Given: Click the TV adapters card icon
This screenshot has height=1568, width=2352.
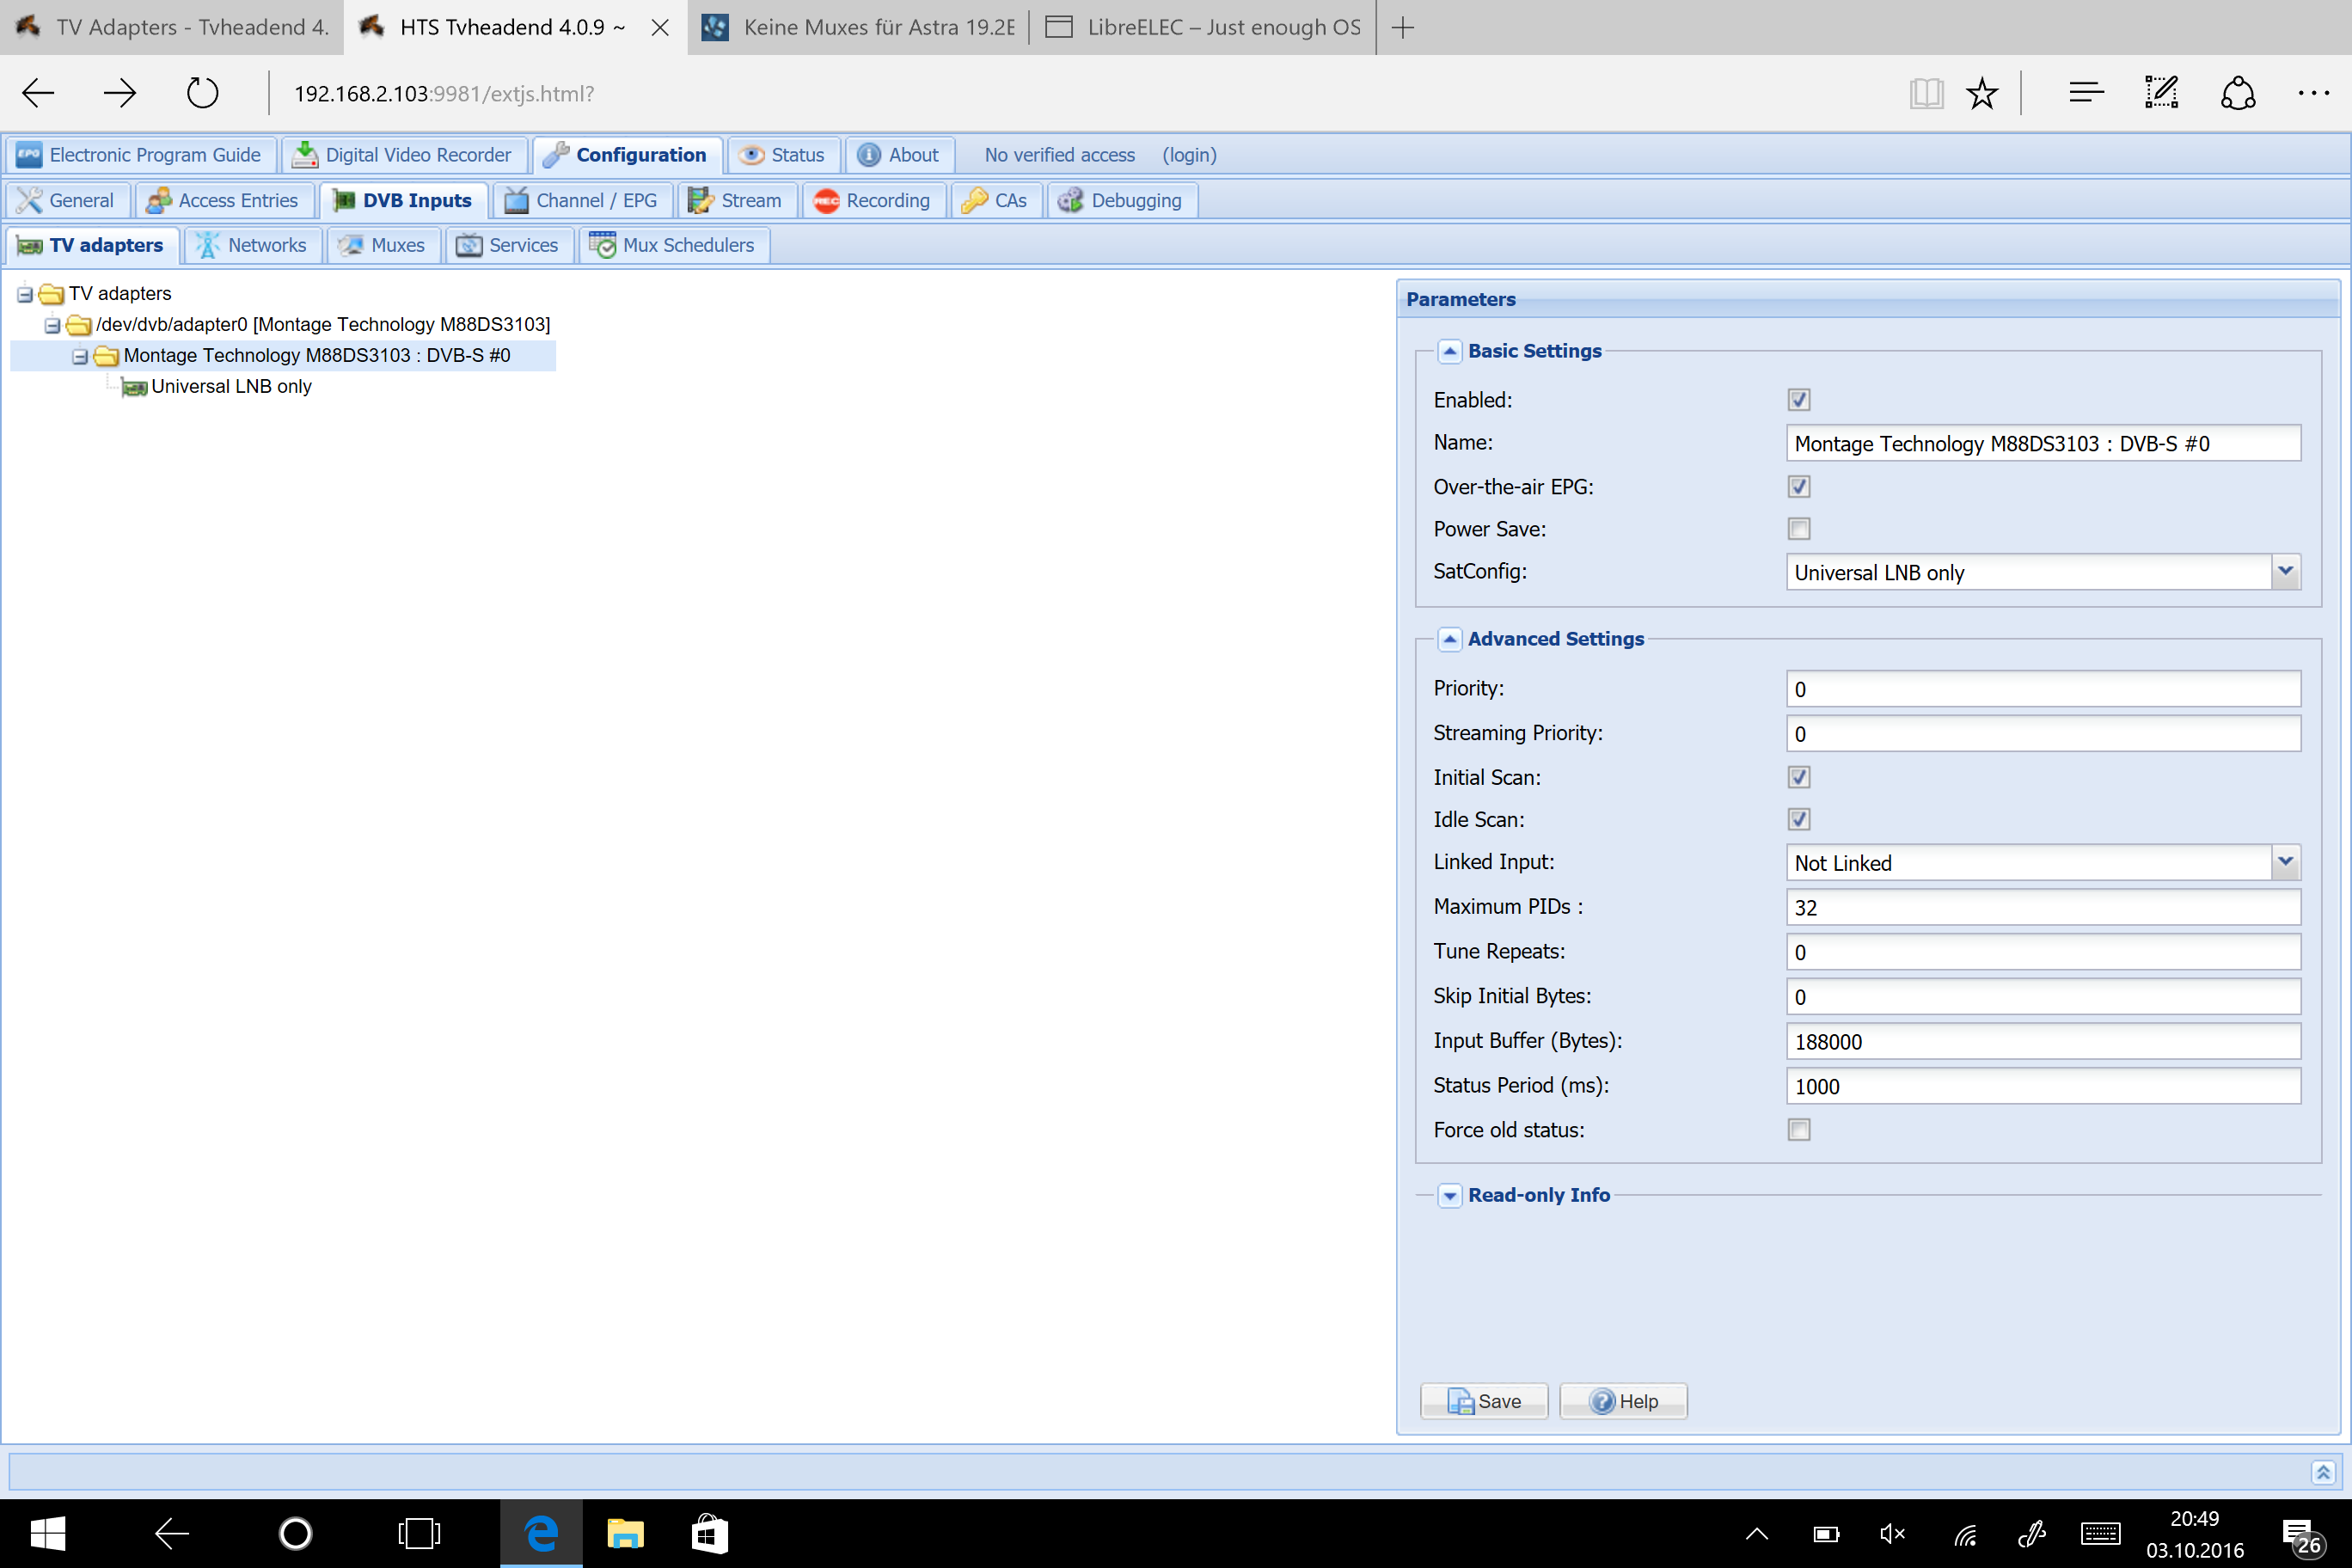Looking at the screenshot, I should [30, 246].
